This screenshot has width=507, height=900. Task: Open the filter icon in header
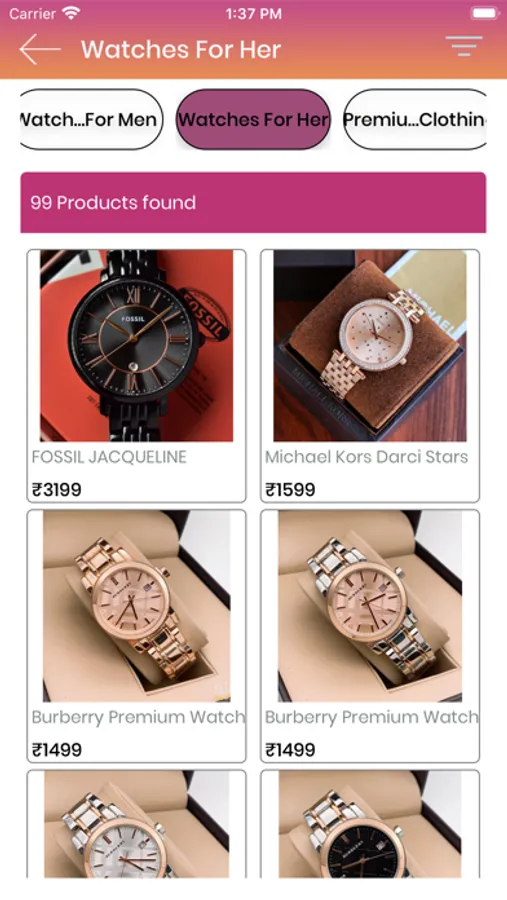point(464,46)
